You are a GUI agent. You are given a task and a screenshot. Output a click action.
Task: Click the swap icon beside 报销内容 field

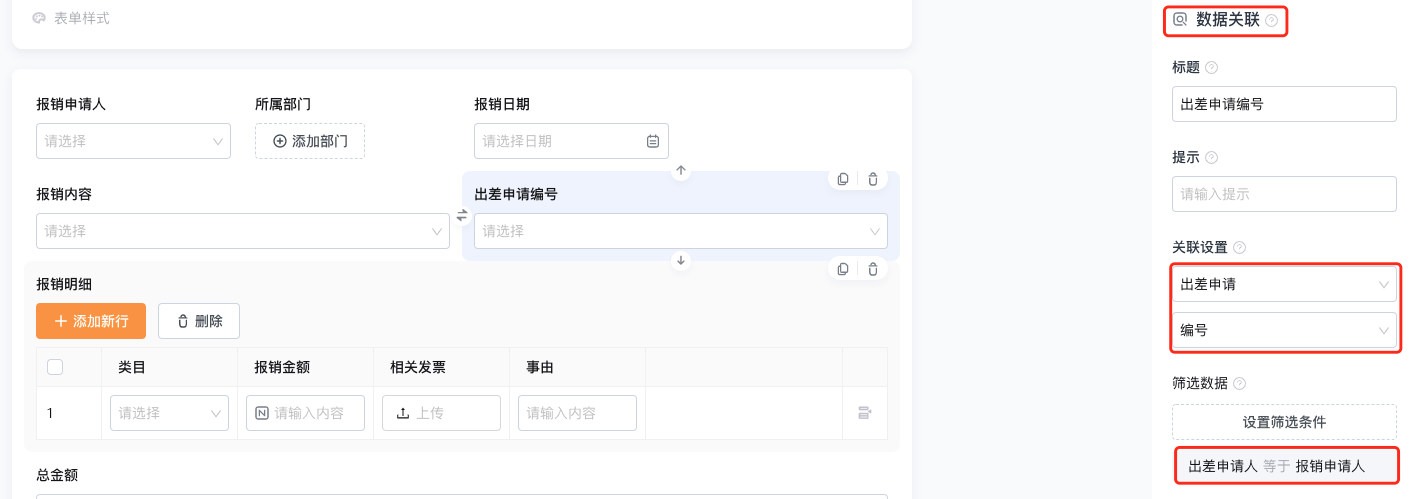[x=462, y=215]
